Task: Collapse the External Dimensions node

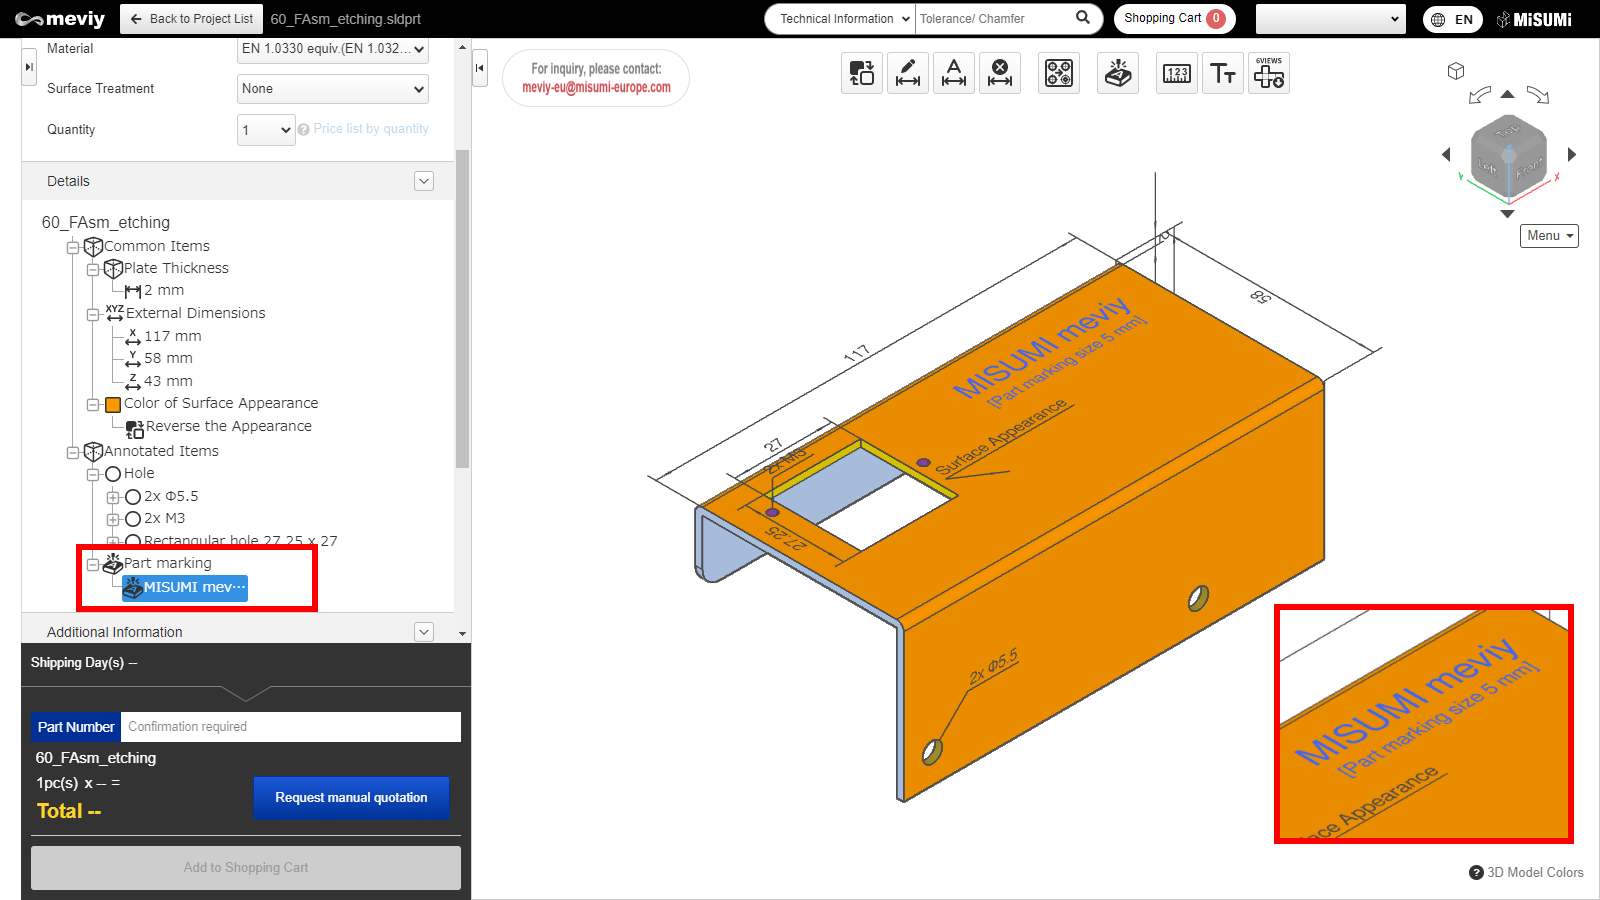Action: (x=93, y=314)
